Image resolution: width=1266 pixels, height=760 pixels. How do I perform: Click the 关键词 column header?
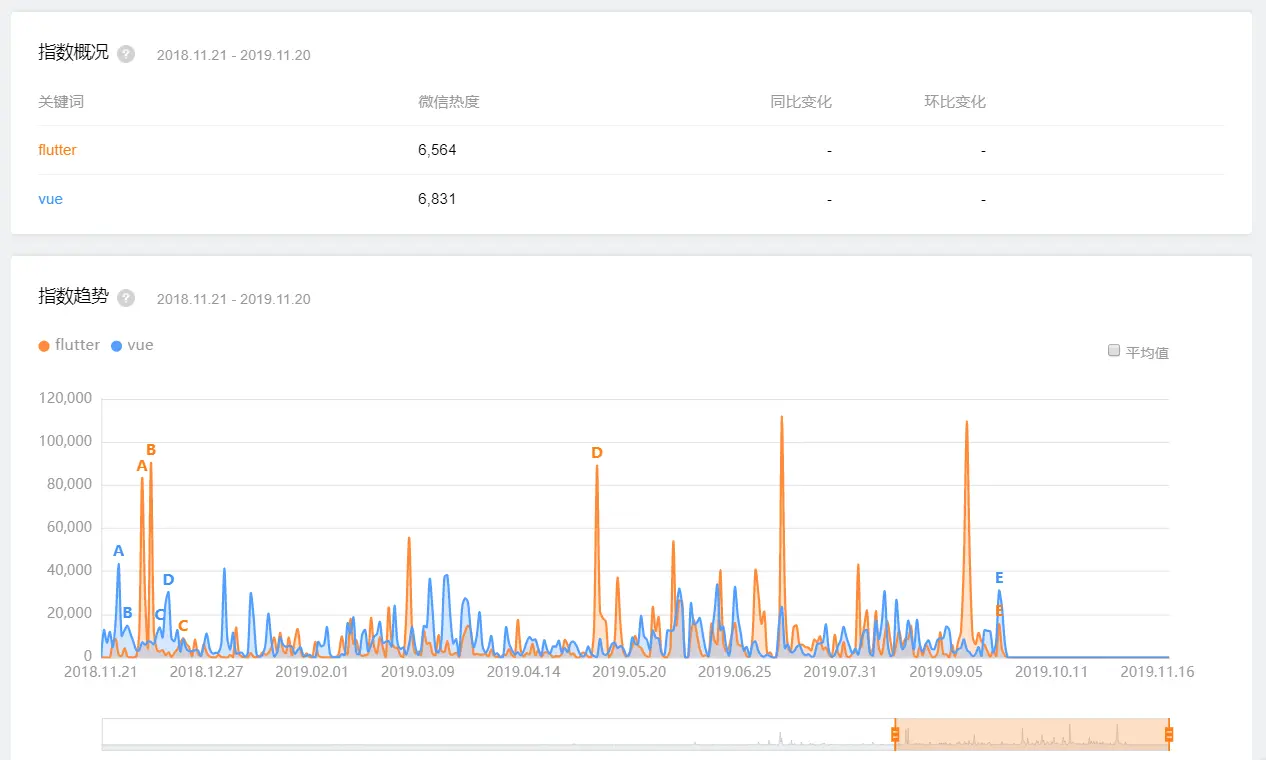(x=60, y=102)
